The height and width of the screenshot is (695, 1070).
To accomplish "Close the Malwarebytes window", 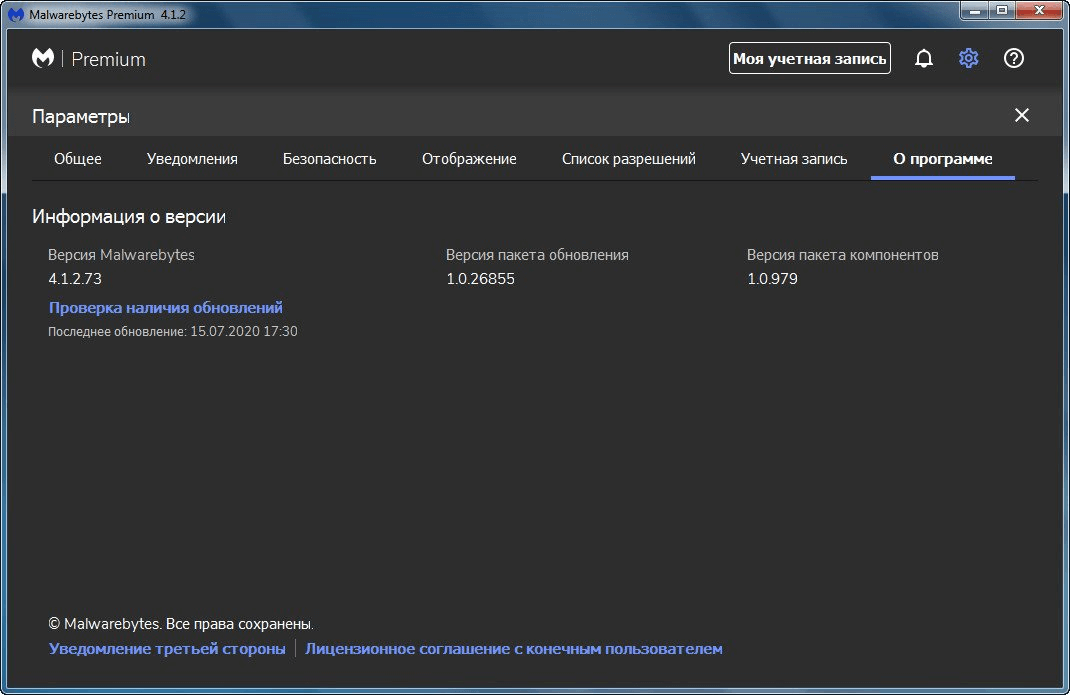I will pyautogui.click(x=1039, y=11).
